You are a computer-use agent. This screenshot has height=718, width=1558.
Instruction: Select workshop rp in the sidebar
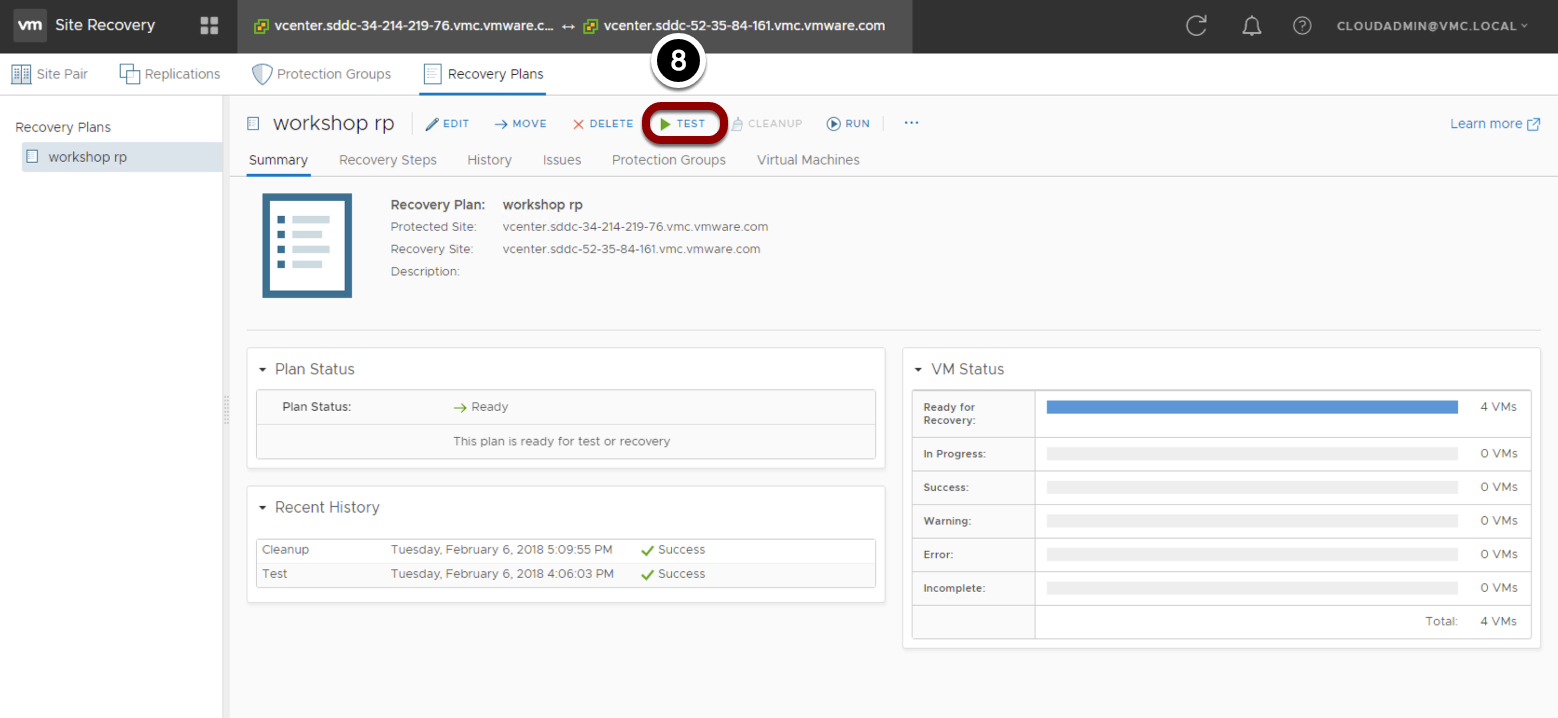click(122, 157)
